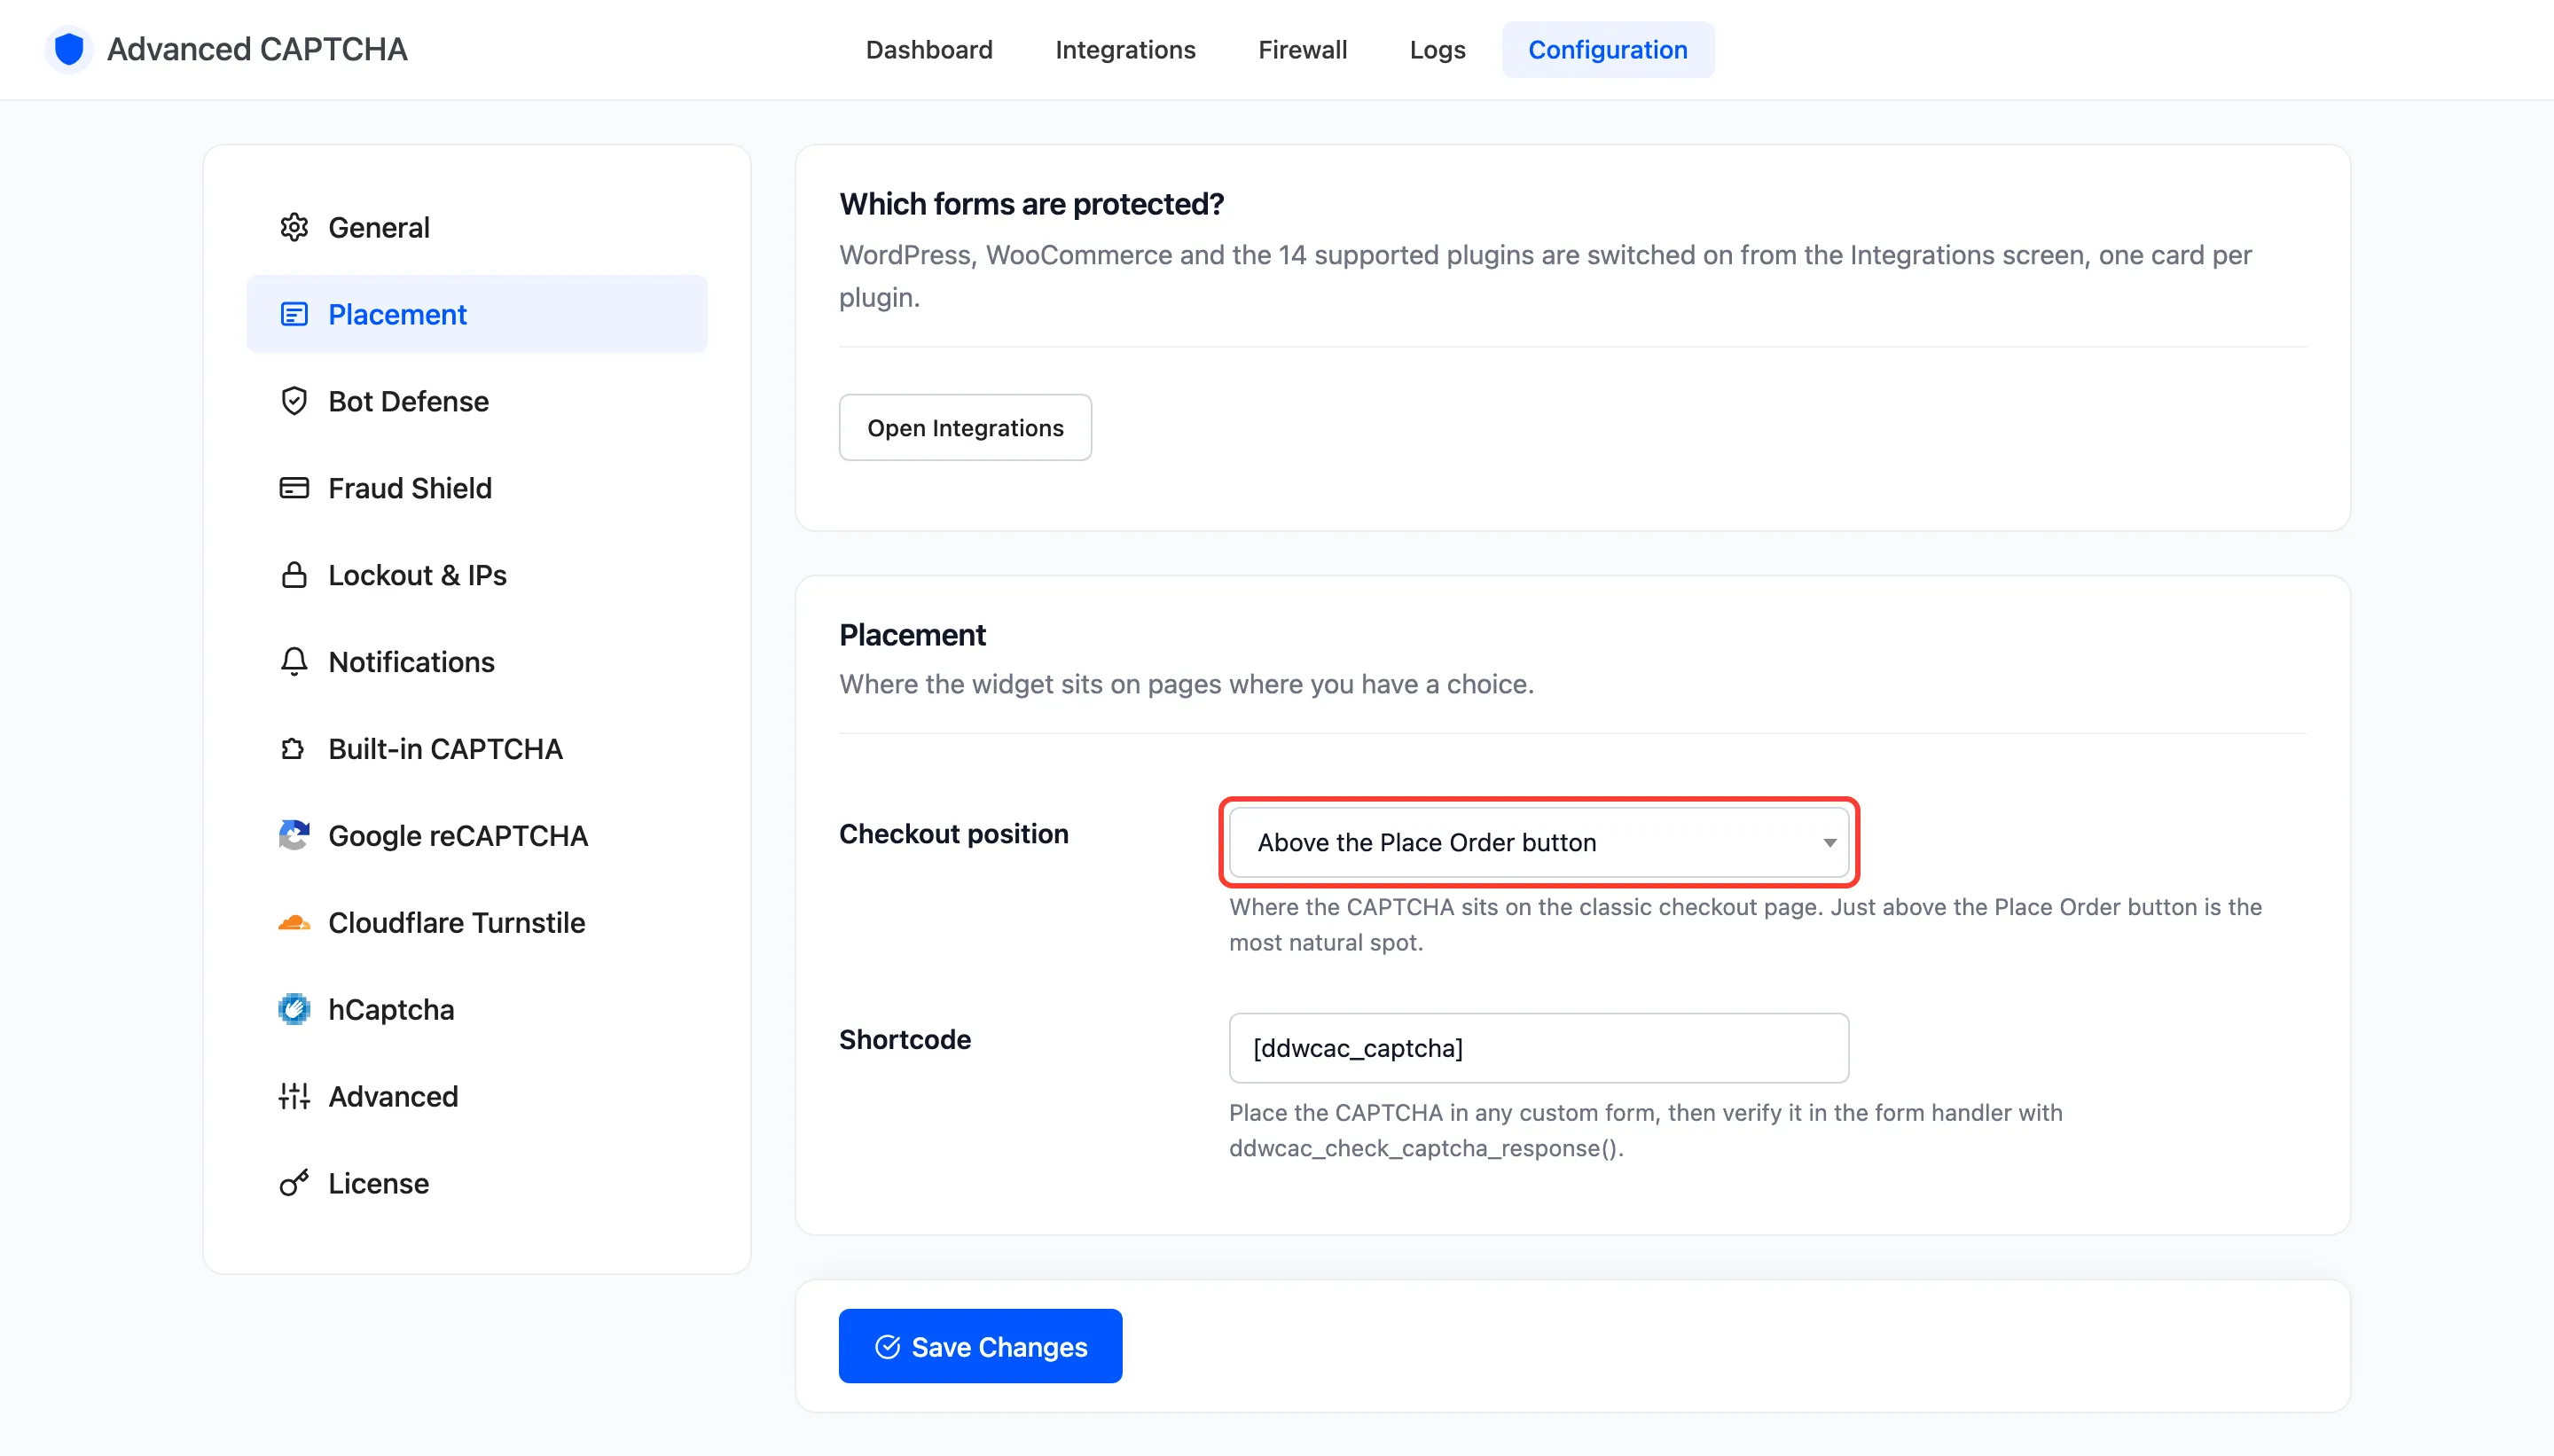Open Notifications settings label
This screenshot has height=1456, width=2554.
click(x=412, y=662)
